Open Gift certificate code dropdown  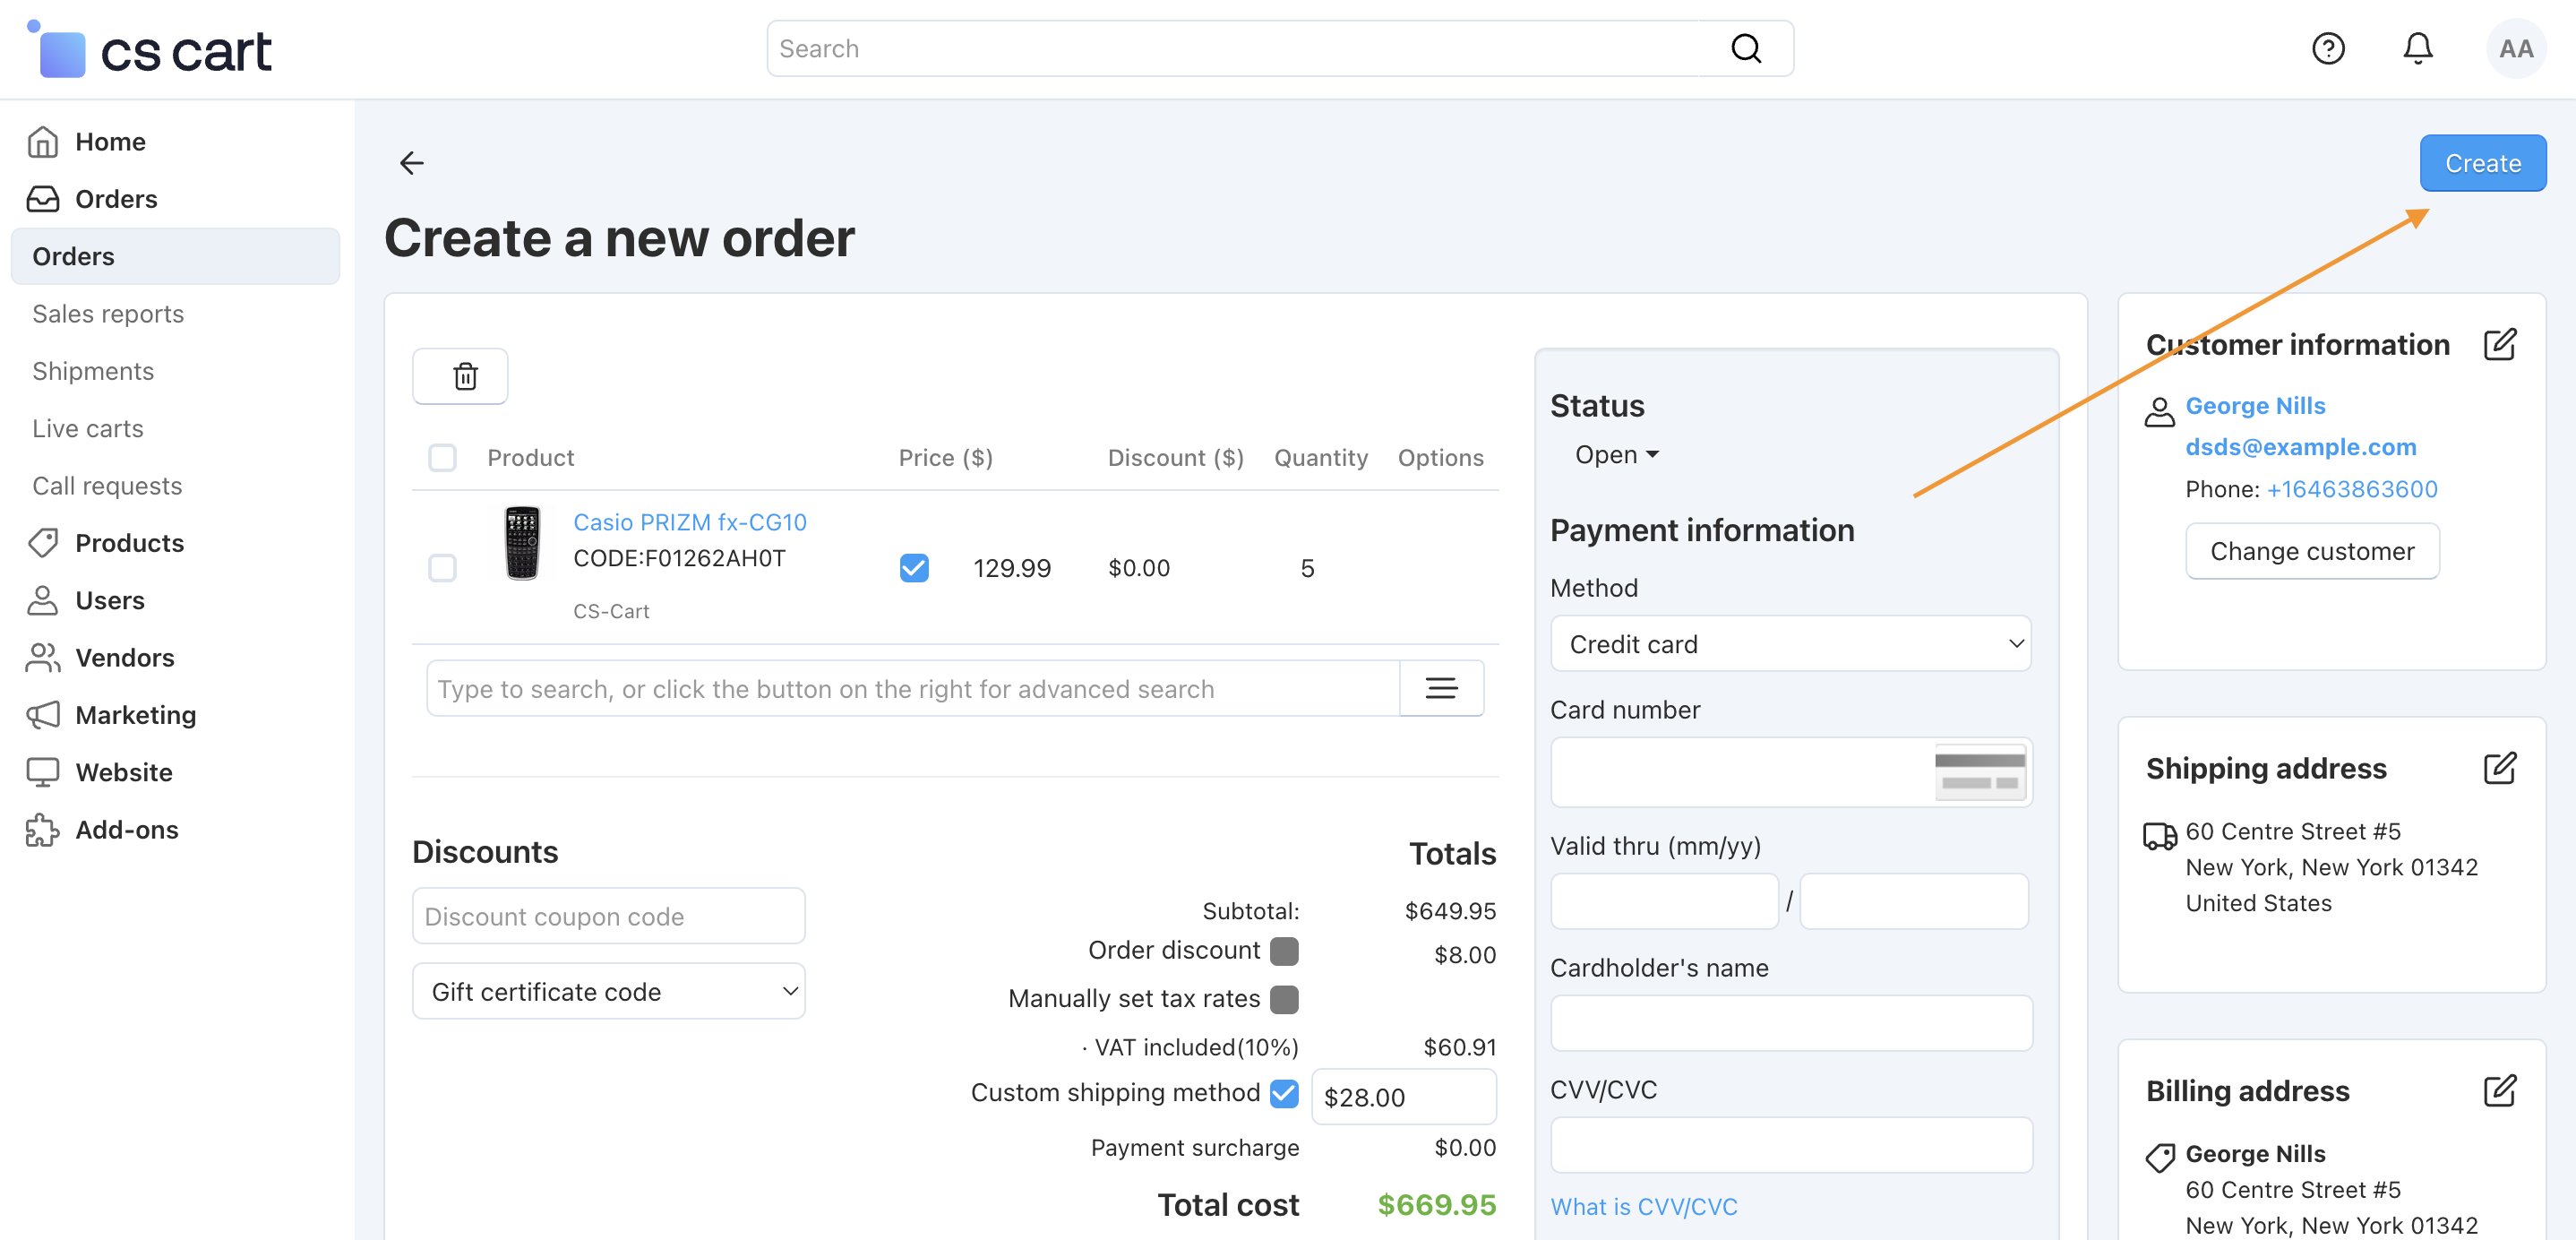pyautogui.click(x=608, y=991)
